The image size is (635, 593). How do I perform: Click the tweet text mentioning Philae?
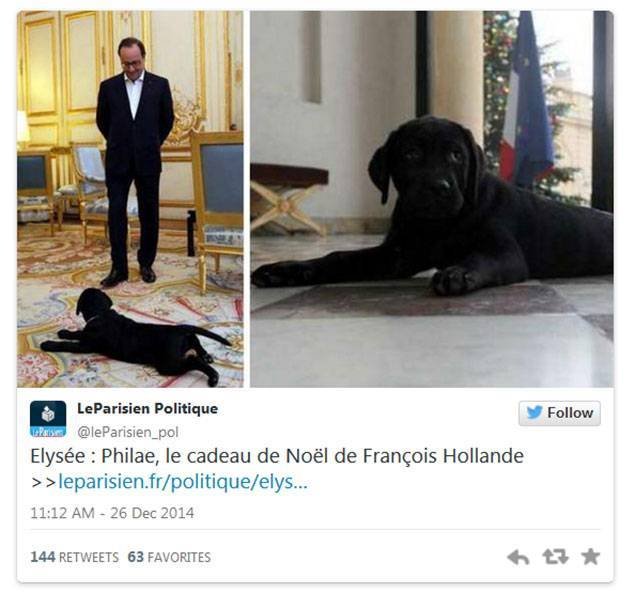tap(277, 456)
